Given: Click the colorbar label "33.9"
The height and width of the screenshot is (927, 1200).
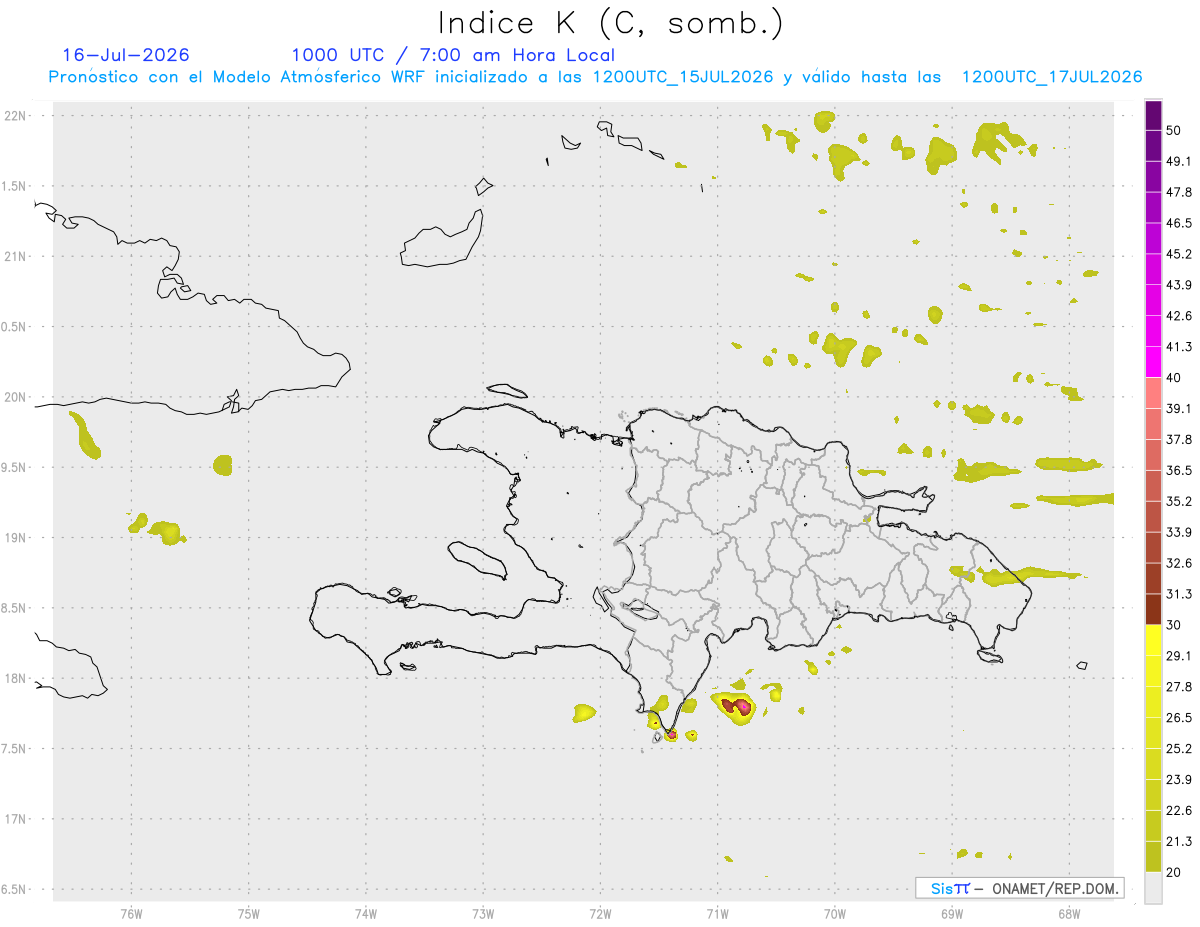Looking at the screenshot, I should point(1179,532).
